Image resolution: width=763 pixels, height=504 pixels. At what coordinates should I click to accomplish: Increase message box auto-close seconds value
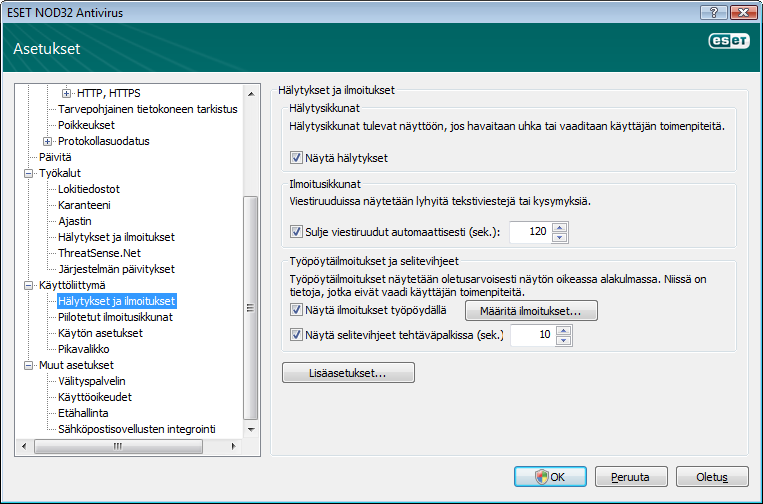(560, 227)
